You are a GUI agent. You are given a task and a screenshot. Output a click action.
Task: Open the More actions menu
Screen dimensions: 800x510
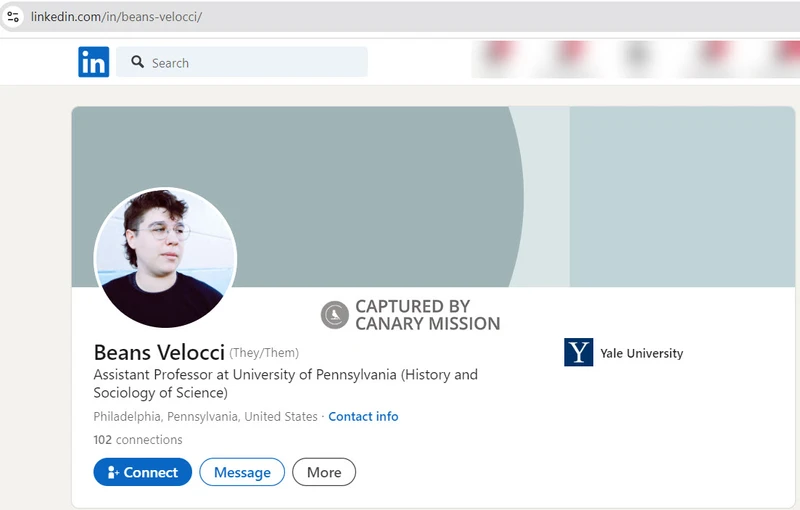(324, 472)
